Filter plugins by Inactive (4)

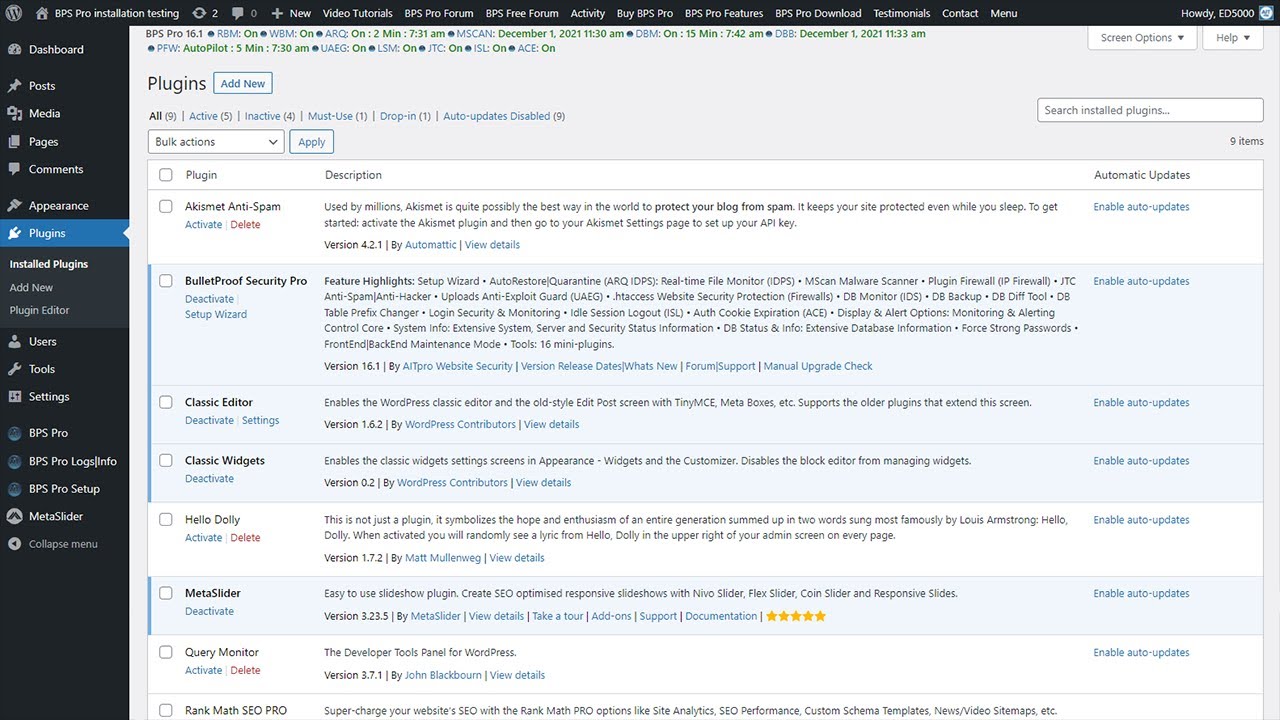coord(270,116)
